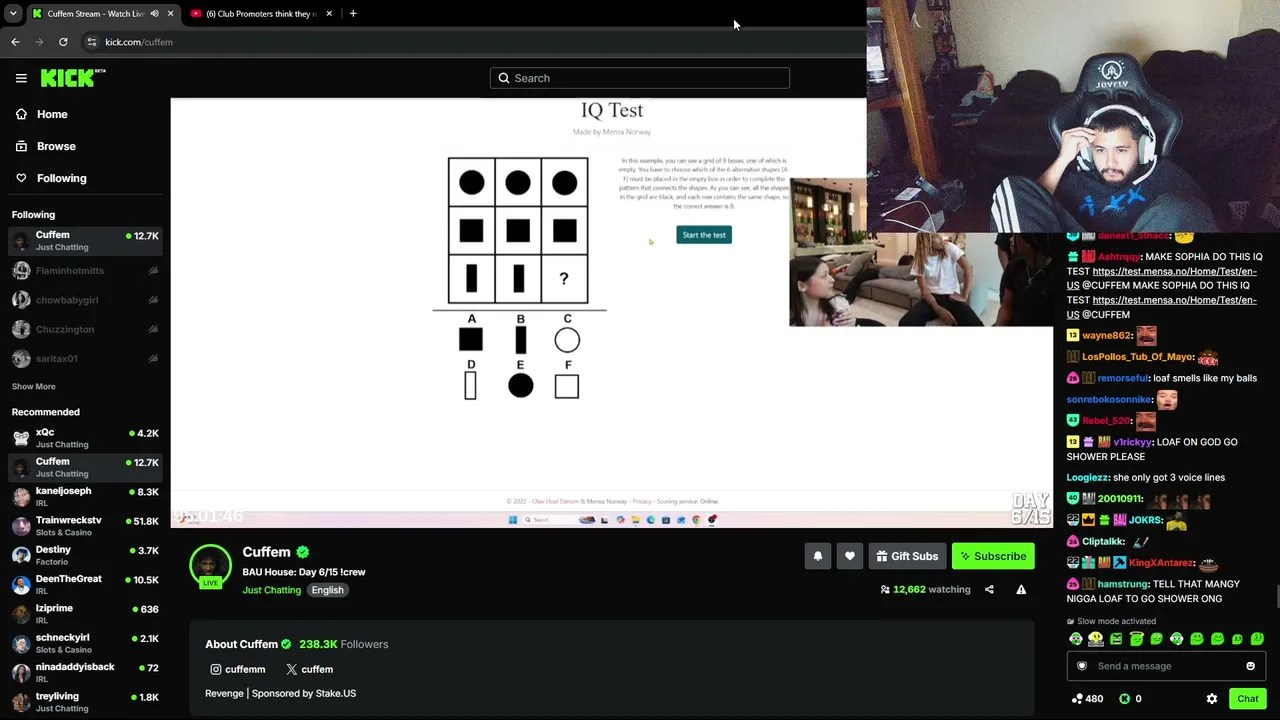Open the Just Chatting category link
This screenshot has width=1280, height=720.
click(271, 590)
